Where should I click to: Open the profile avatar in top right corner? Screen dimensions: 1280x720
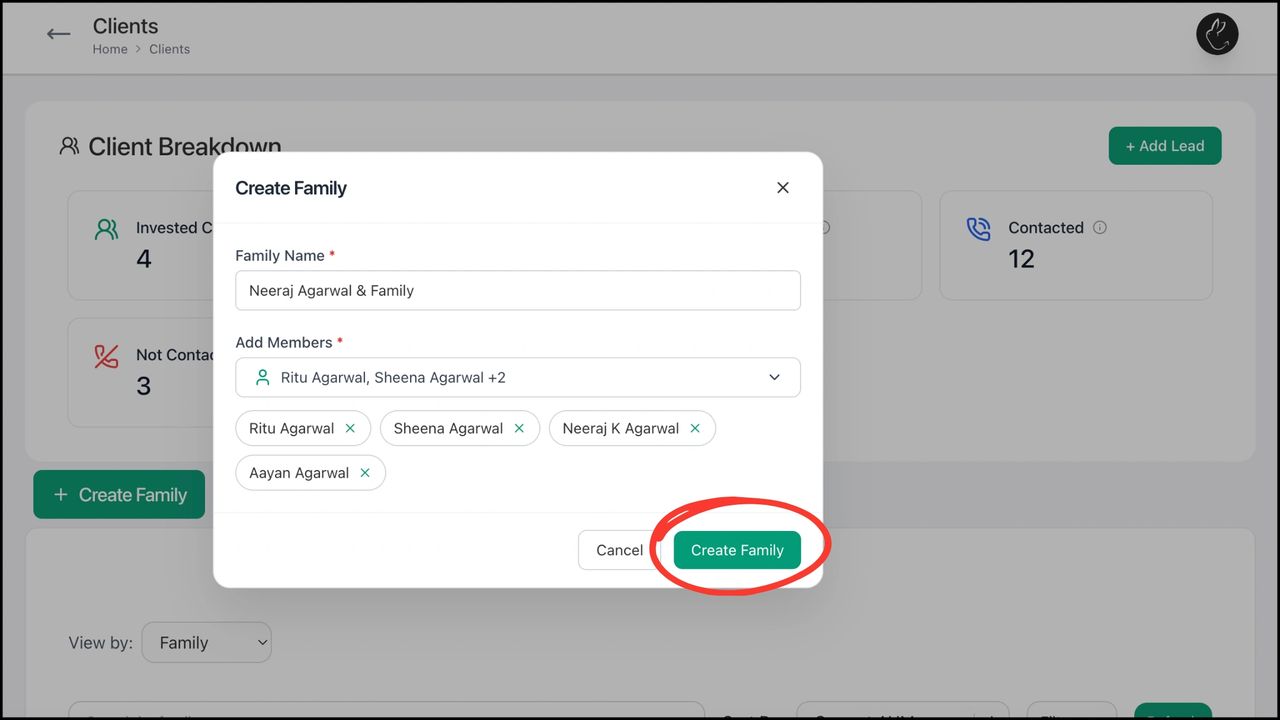pos(1217,34)
